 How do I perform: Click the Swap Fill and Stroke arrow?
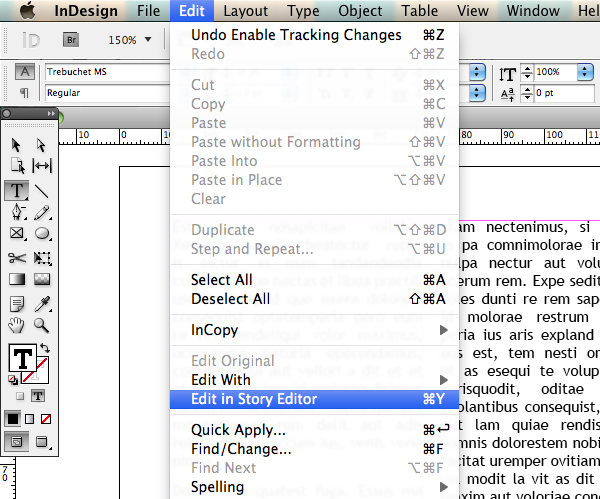coord(45,348)
